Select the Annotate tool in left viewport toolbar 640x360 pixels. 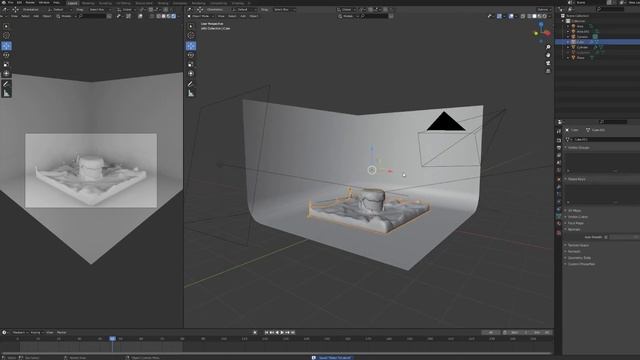coord(6,84)
